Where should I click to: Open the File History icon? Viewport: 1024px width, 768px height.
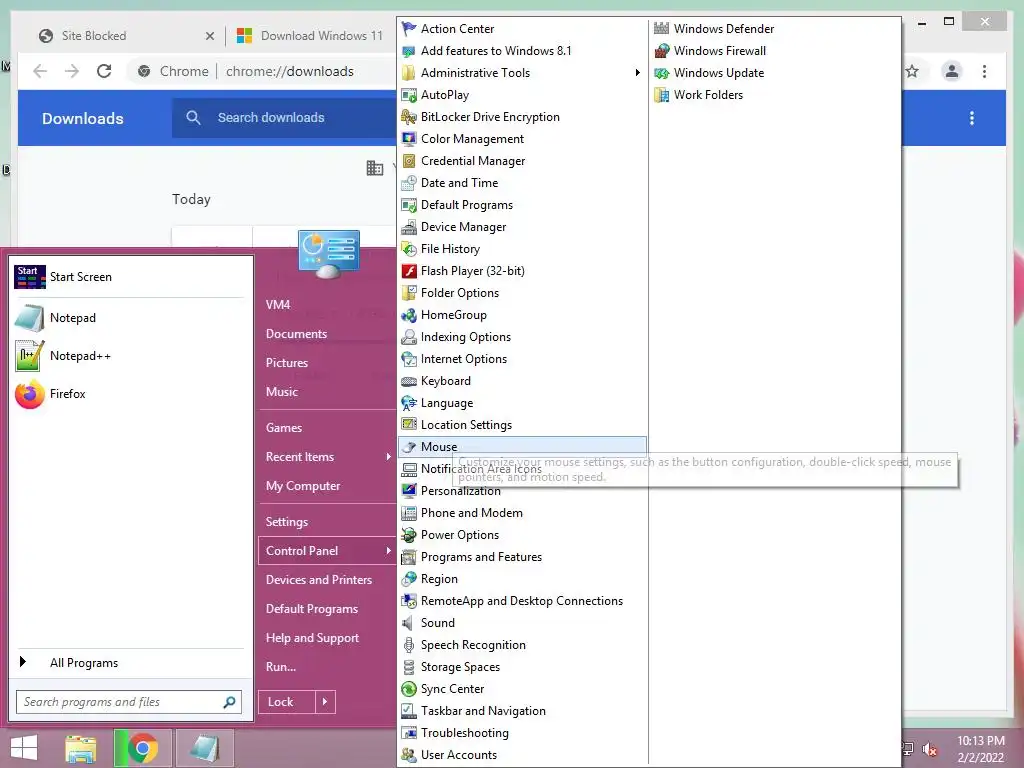coord(409,249)
